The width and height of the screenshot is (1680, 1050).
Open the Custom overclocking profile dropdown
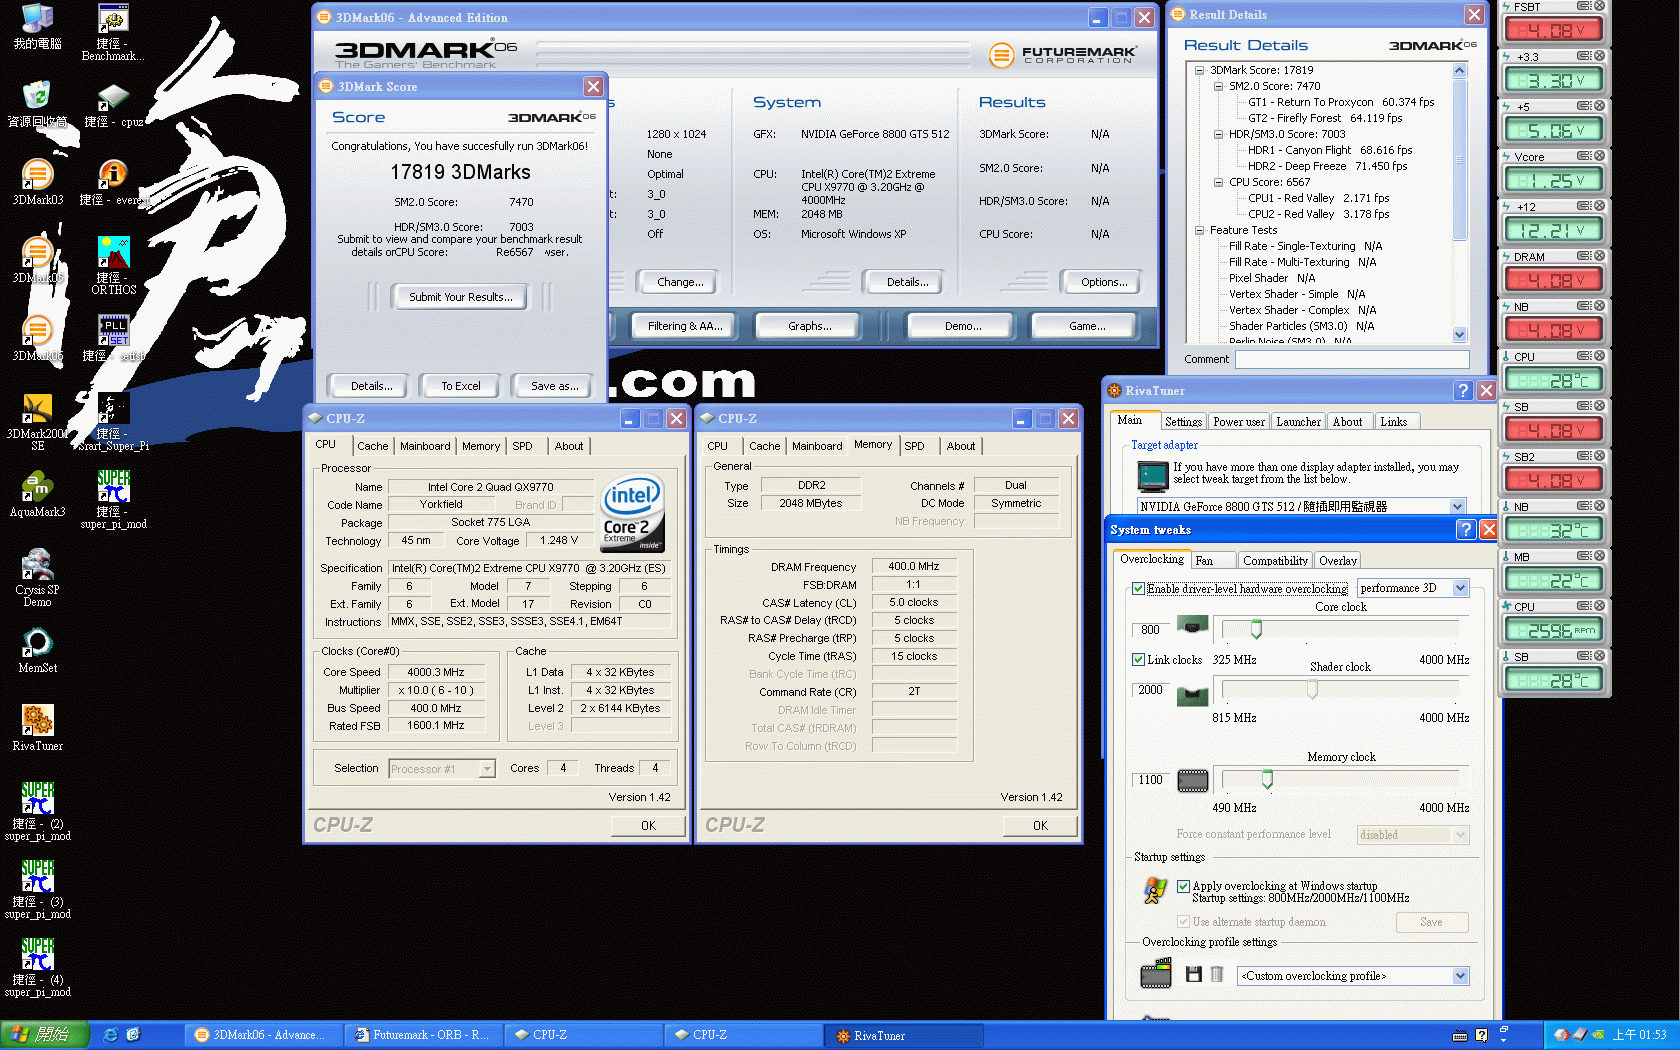[x=1353, y=976]
